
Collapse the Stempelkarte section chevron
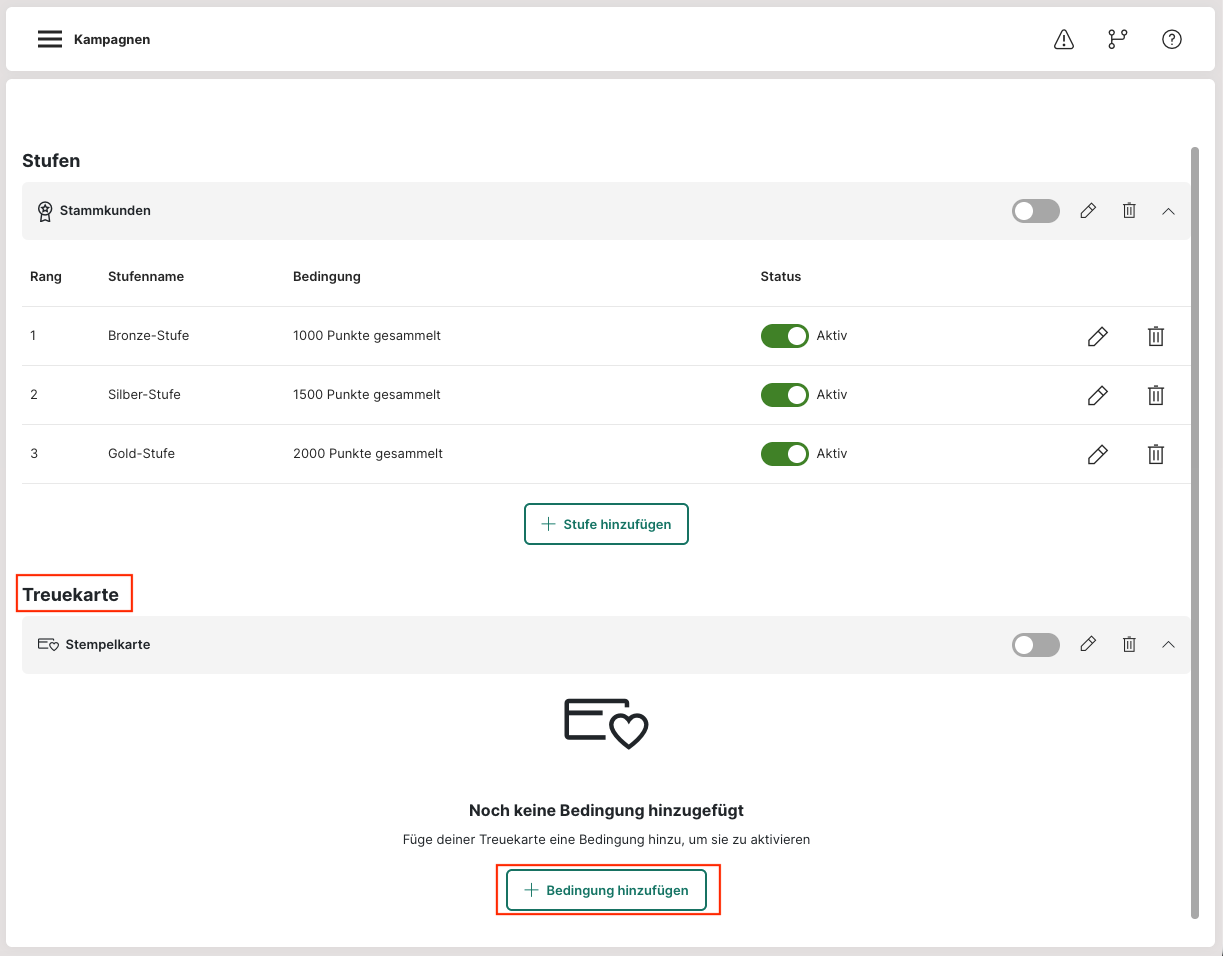(x=1168, y=645)
